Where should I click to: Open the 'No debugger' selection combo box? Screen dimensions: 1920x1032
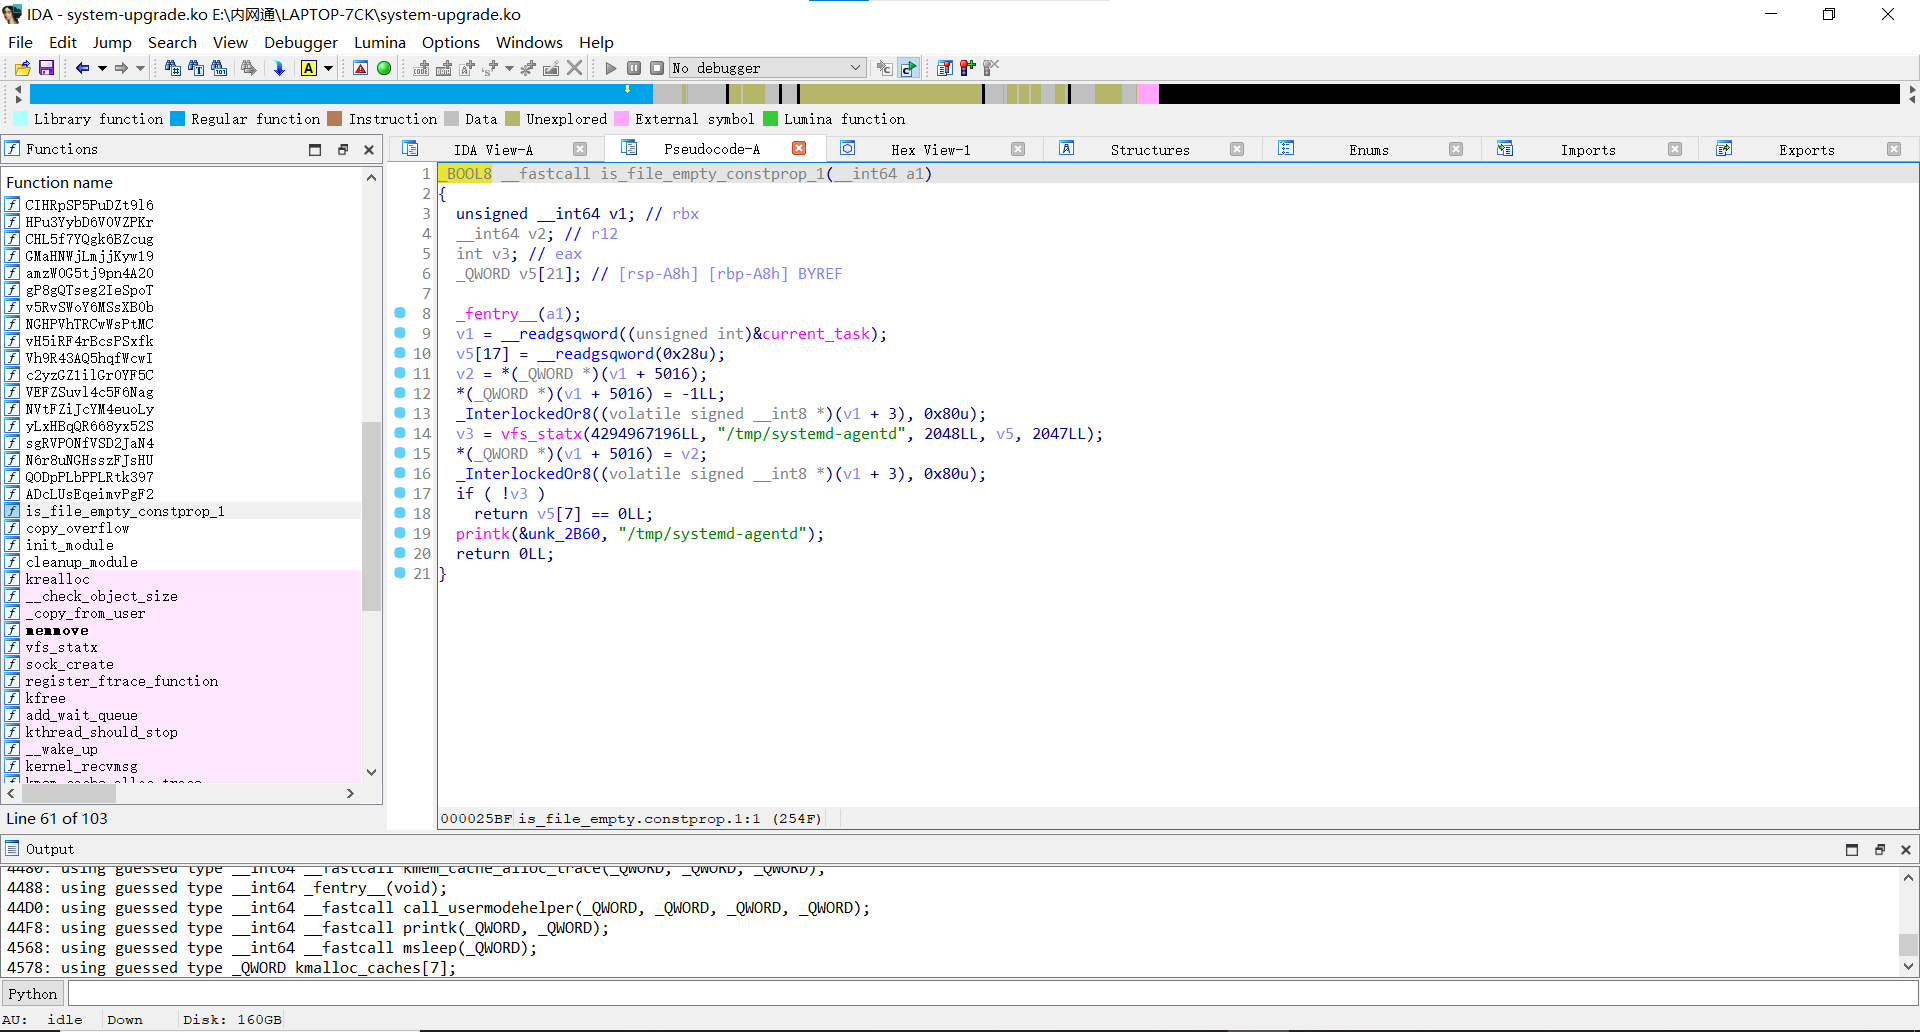coord(767,68)
